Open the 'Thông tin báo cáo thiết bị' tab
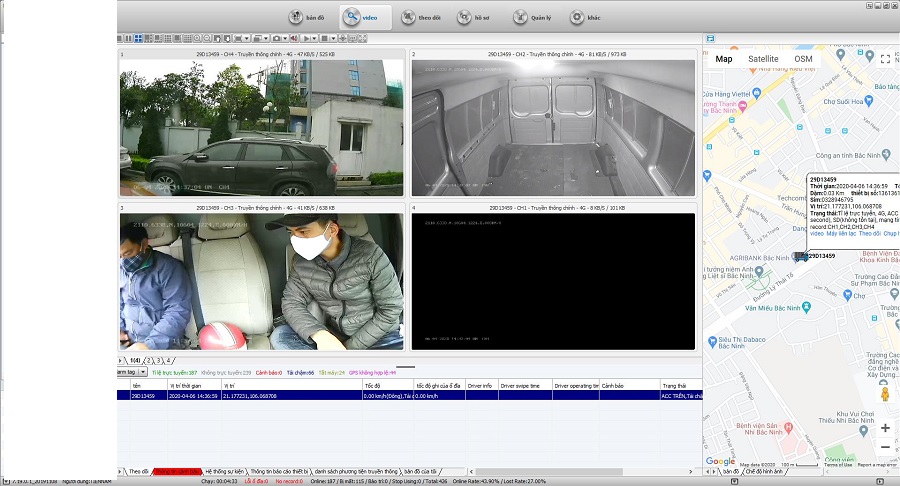Viewport: 900px width, 486px height. click(x=278, y=471)
